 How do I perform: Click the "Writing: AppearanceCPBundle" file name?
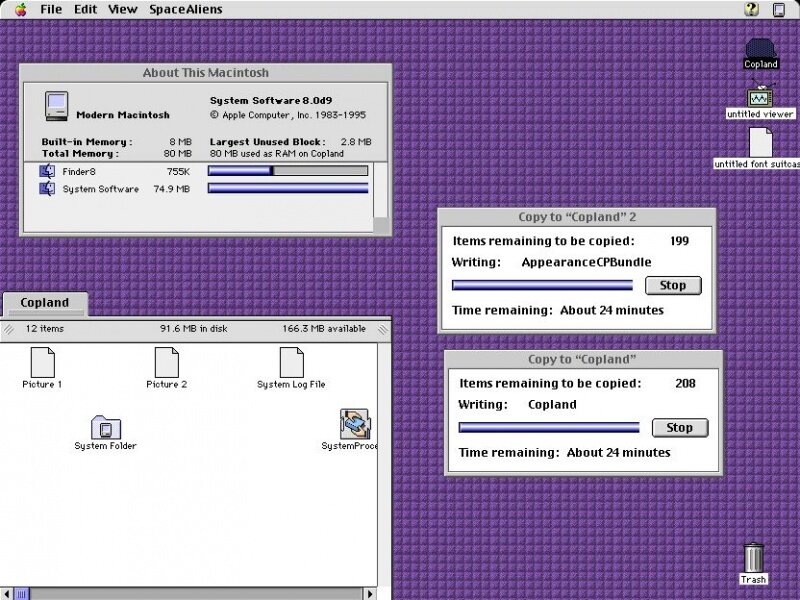point(586,262)
